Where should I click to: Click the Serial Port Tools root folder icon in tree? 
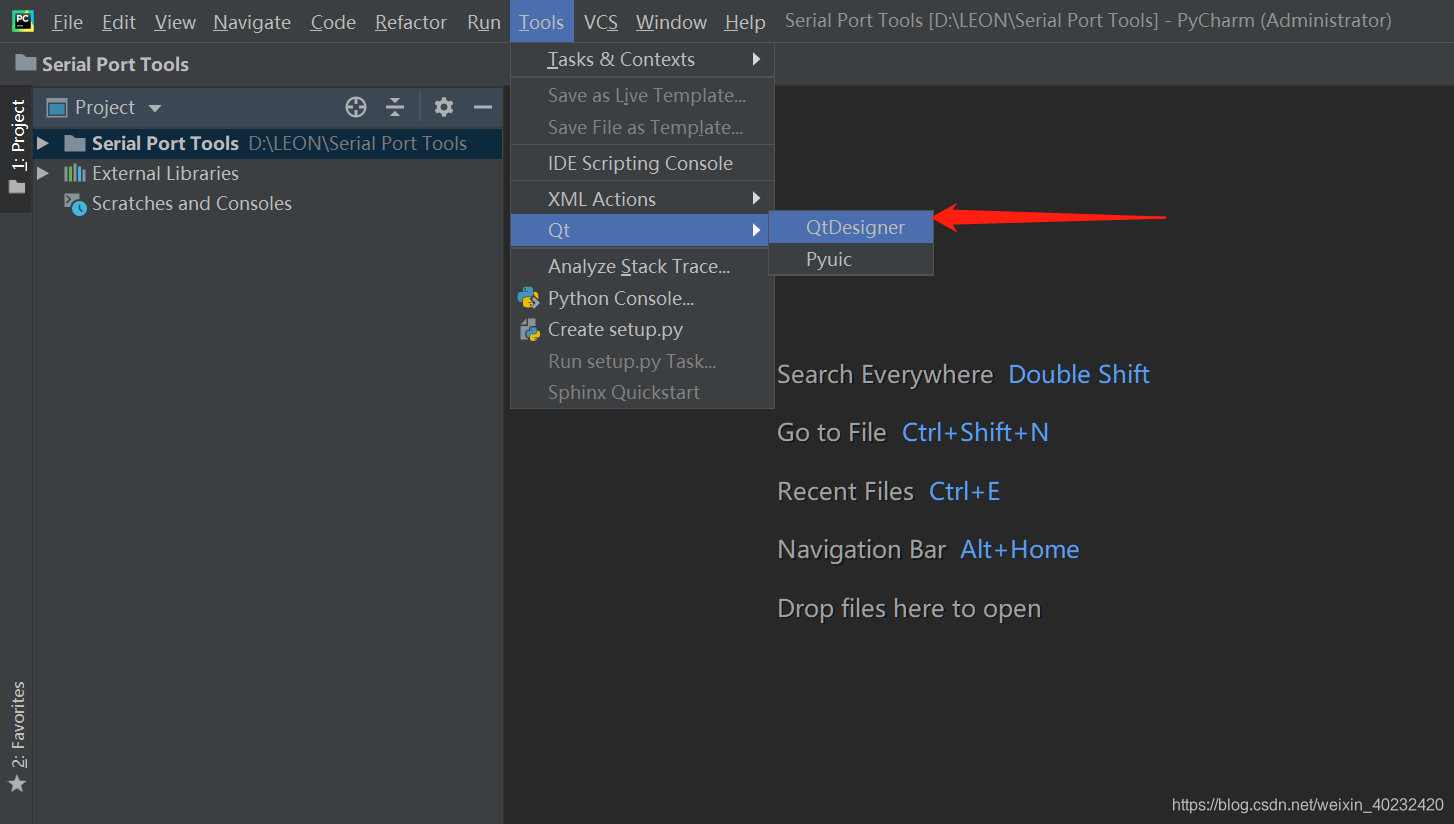point(75,143)
